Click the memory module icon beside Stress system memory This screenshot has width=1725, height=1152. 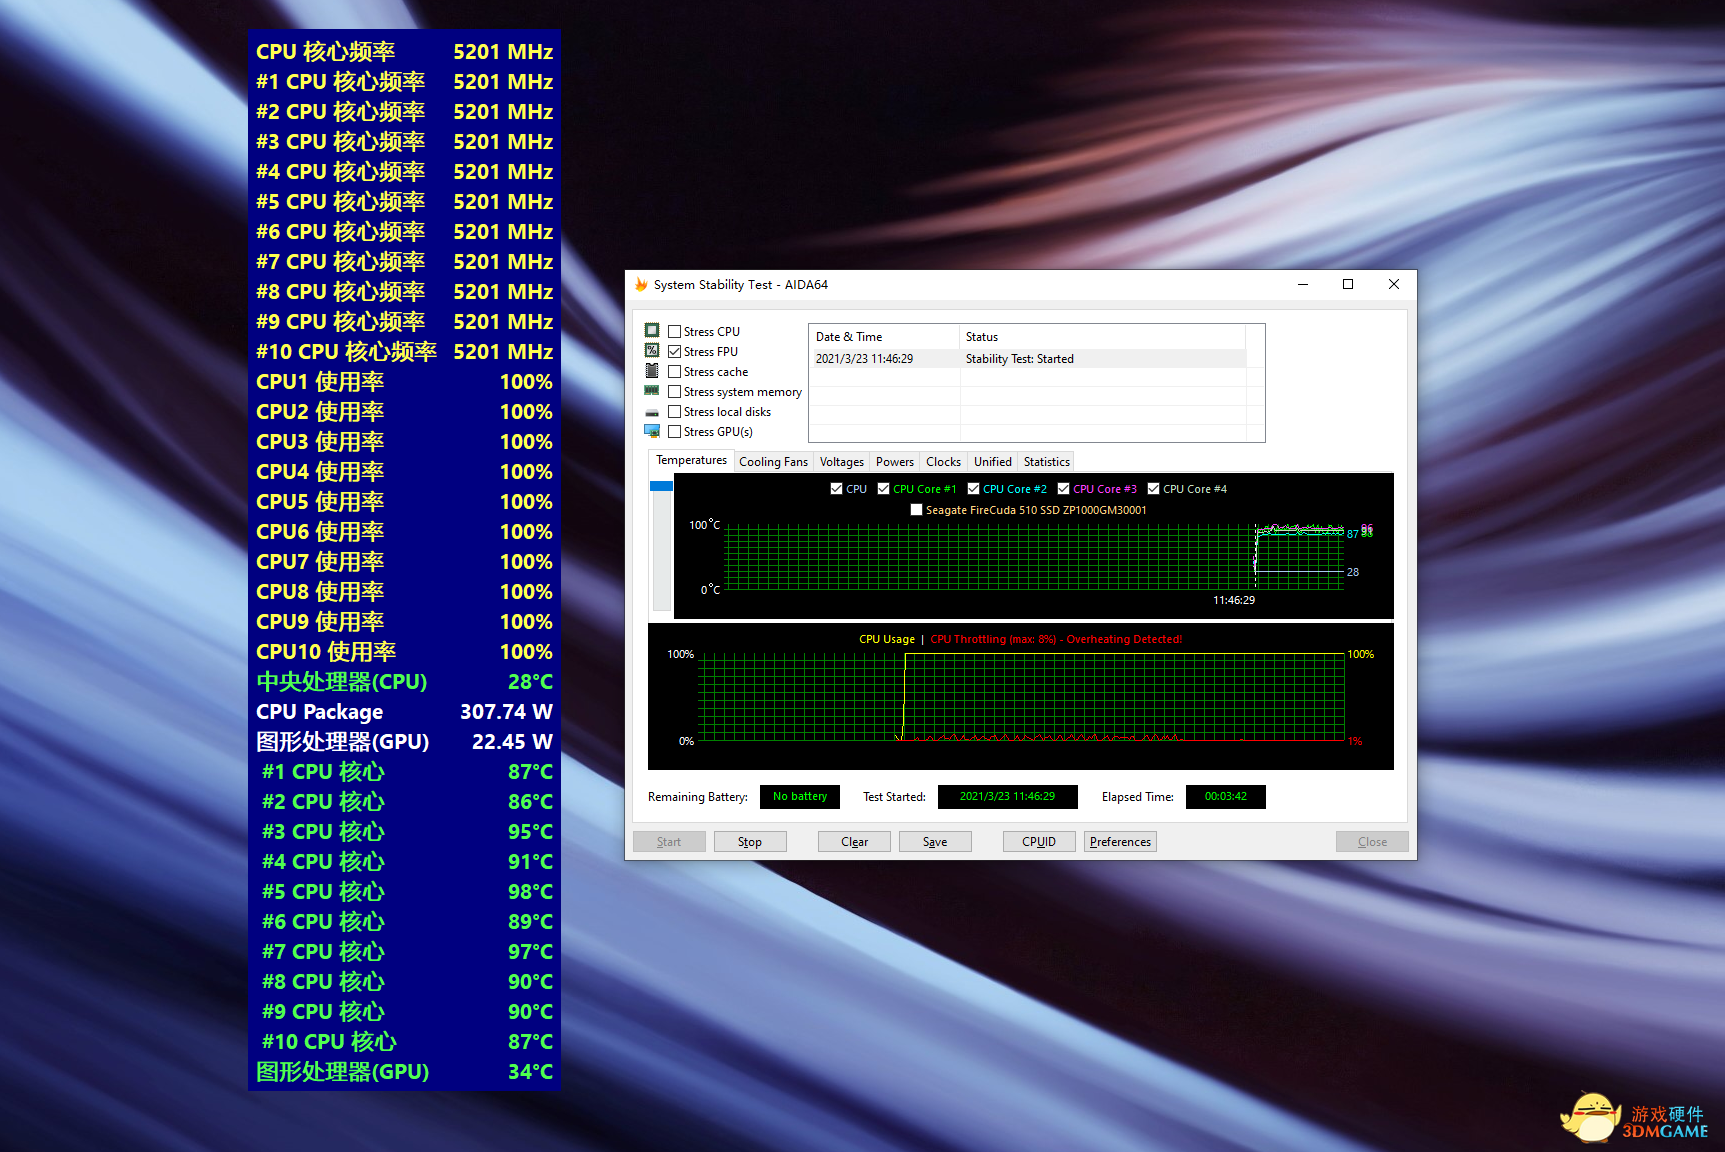[652, 391]
